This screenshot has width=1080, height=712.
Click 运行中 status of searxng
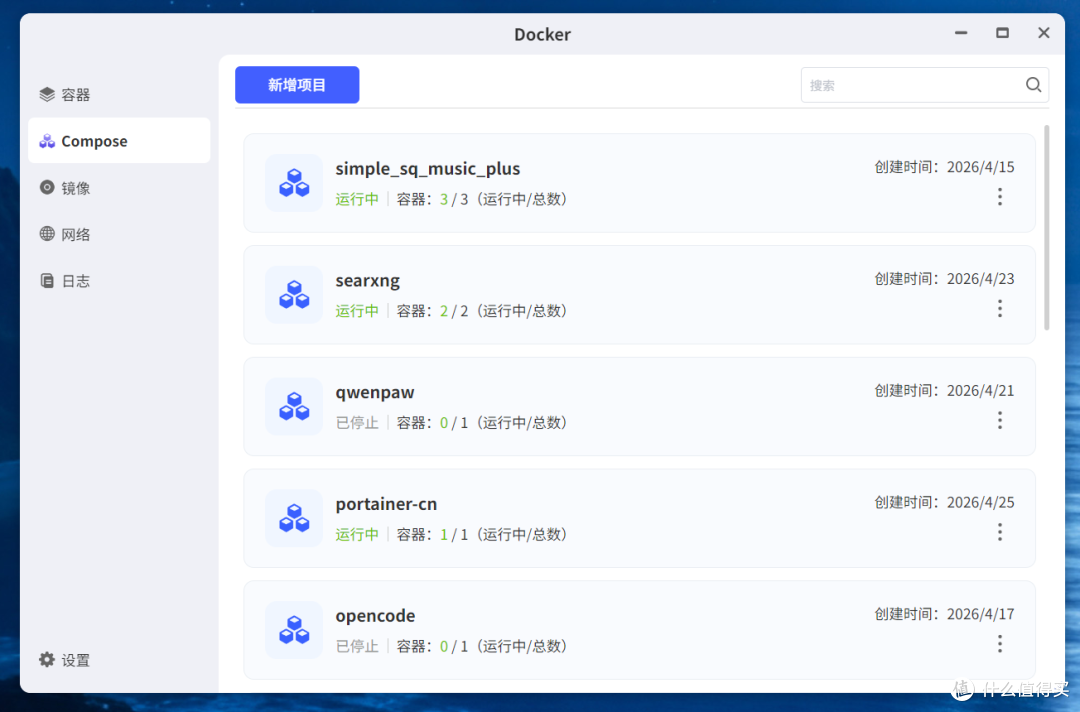357,311
